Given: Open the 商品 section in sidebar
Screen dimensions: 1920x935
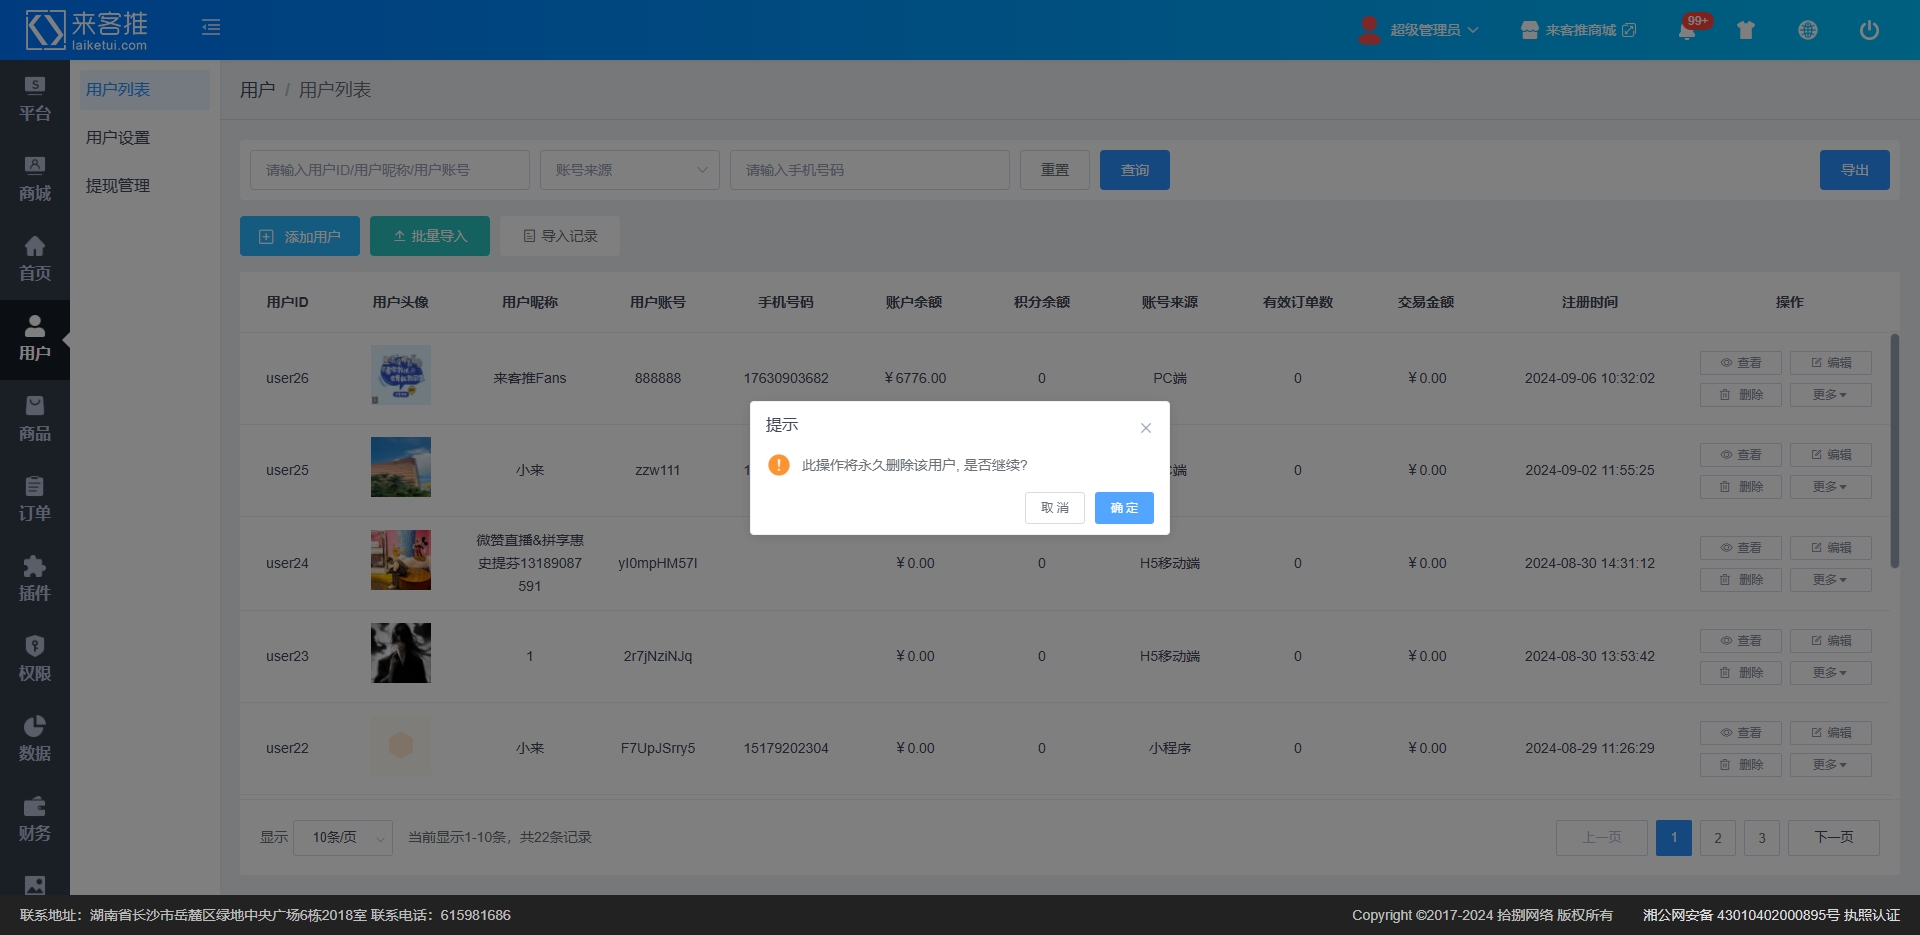Looking at the screenshot, I should (x=35, y=419).
